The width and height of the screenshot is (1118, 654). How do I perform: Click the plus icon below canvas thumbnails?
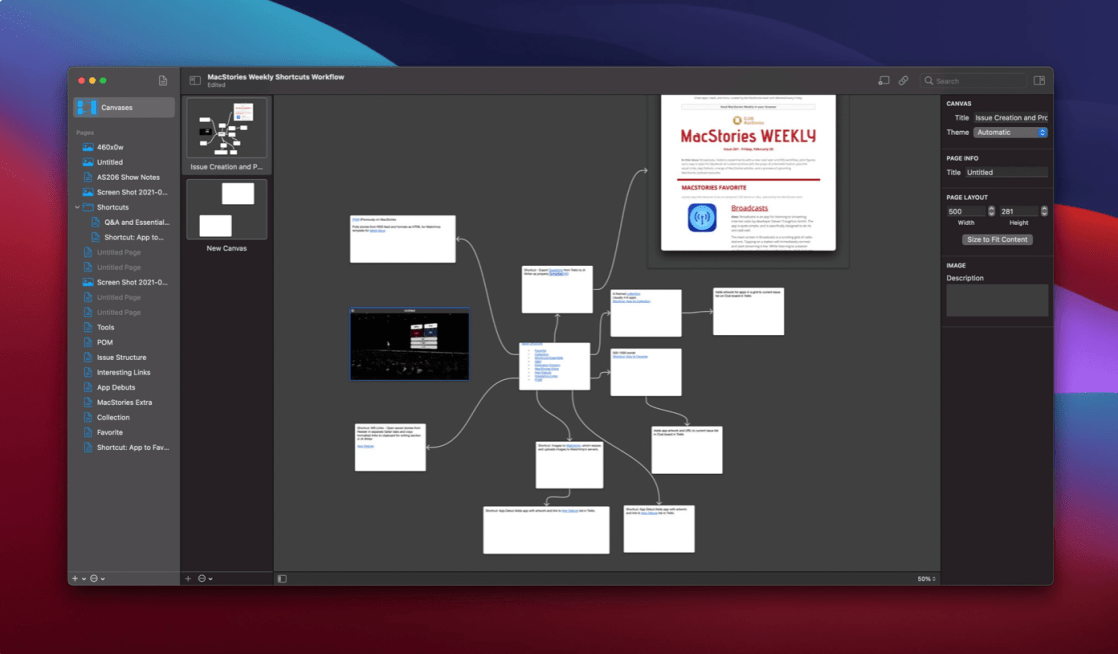click(x=188, y=579)
